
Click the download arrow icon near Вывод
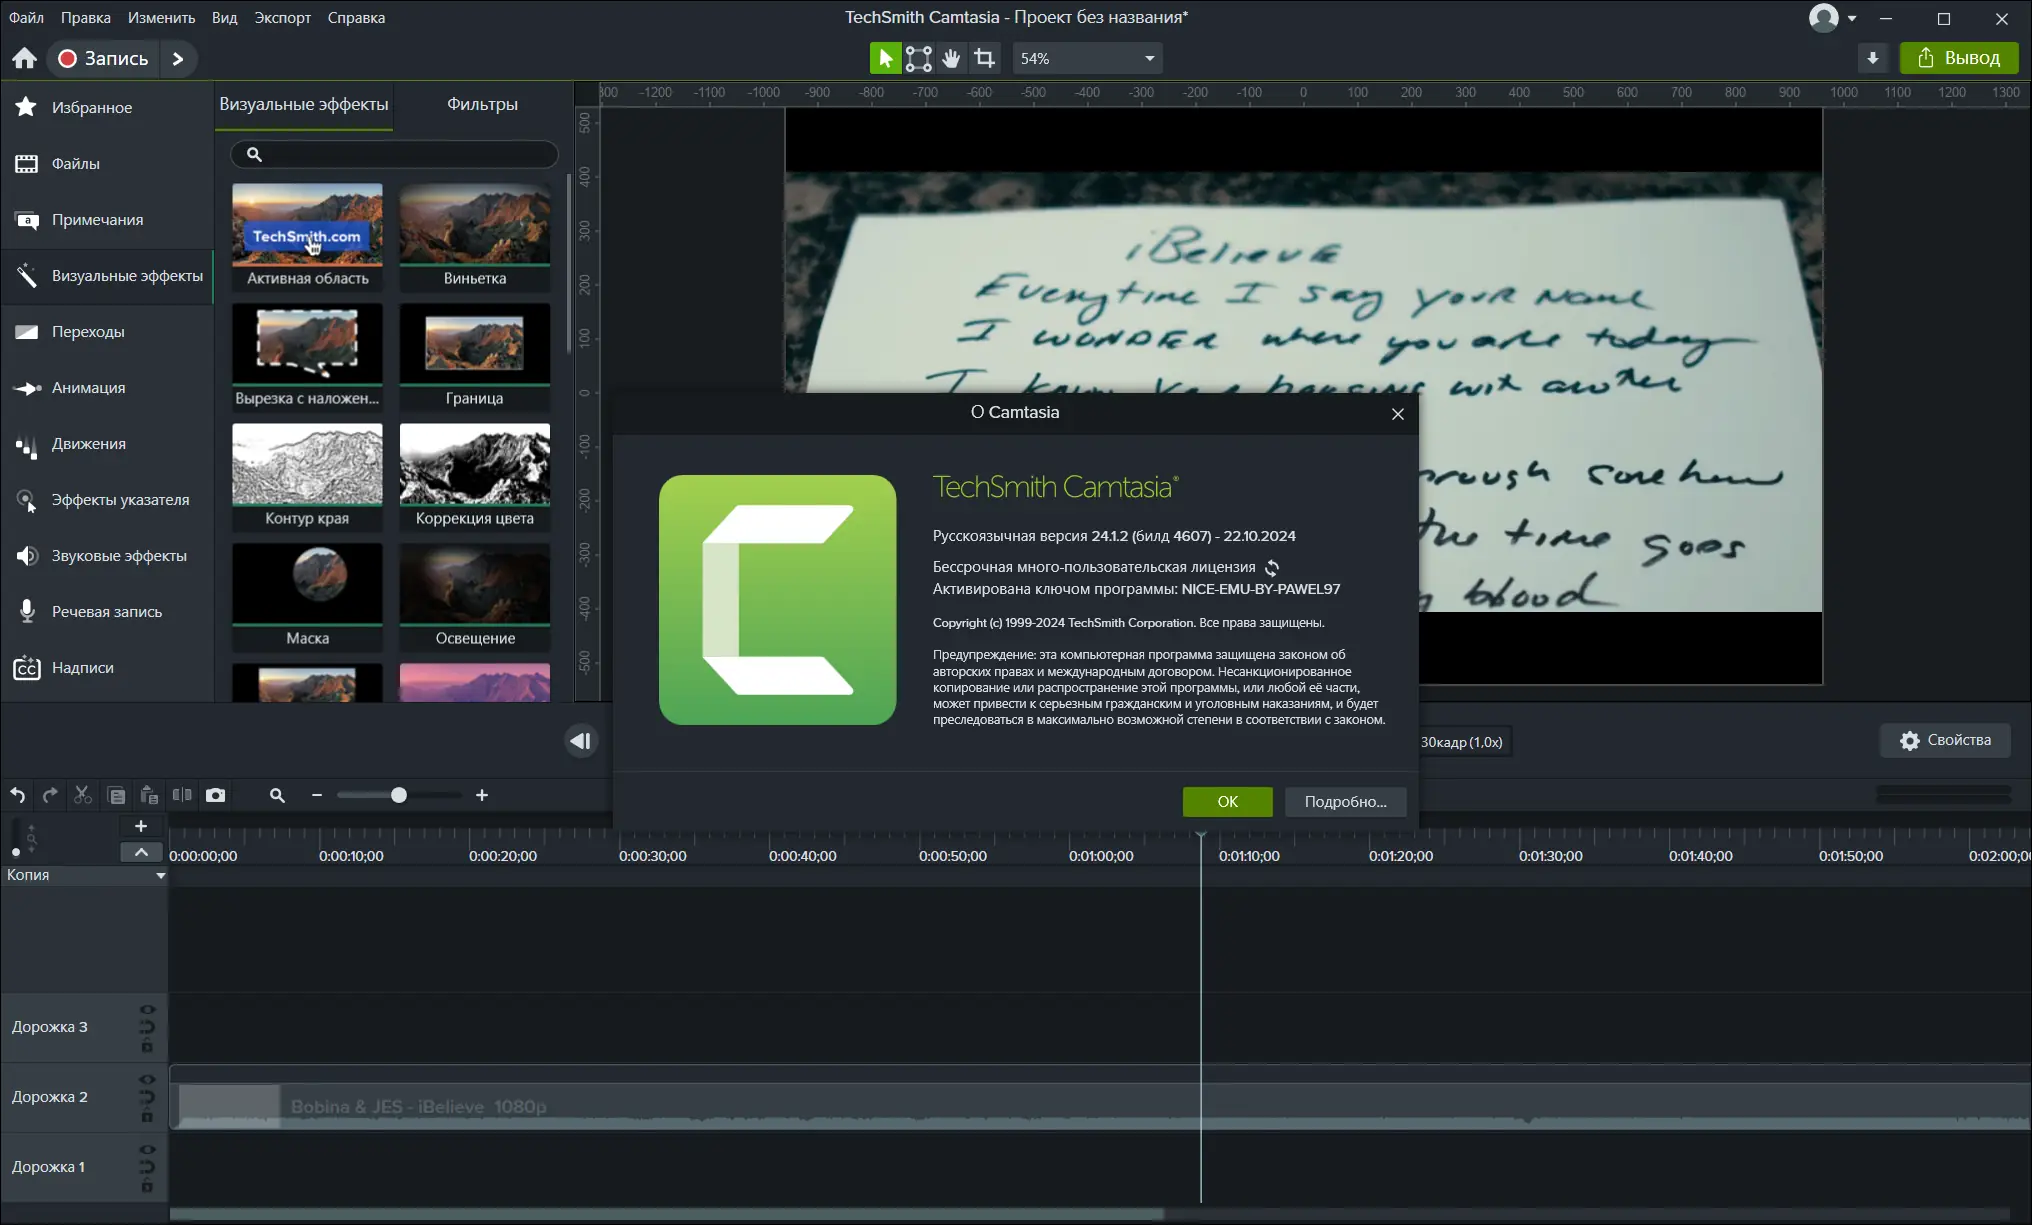tap(1873, 58)
